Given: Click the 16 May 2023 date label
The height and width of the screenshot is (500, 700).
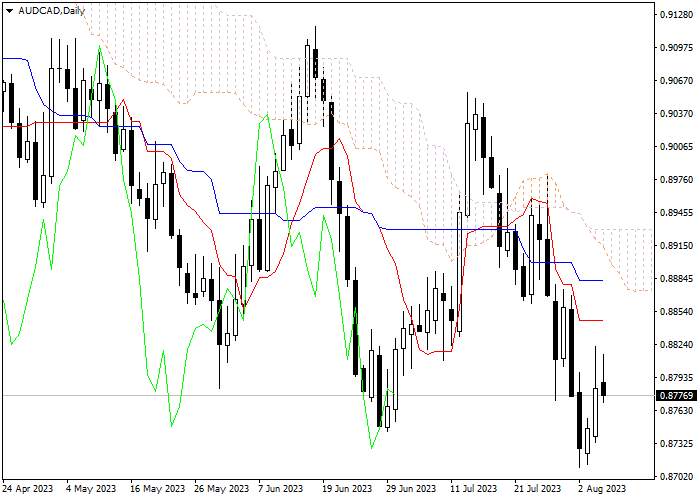Looking at the screenshot, I should coord(158,489).
